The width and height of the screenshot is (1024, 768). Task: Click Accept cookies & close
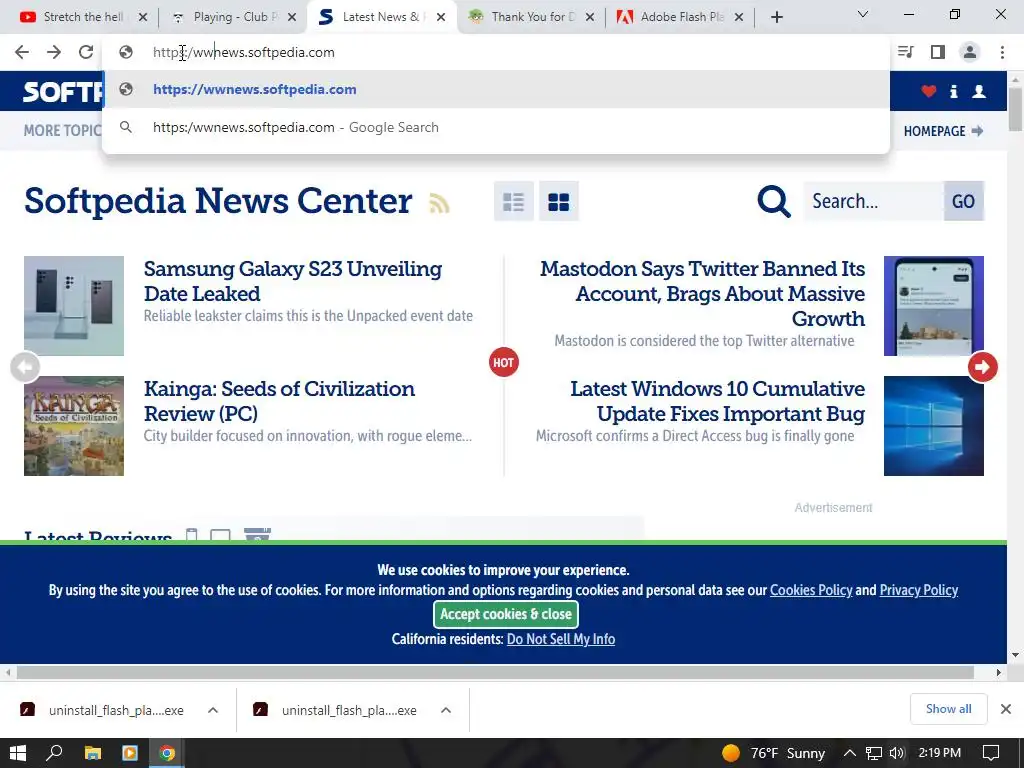click(x=506, y=614)
